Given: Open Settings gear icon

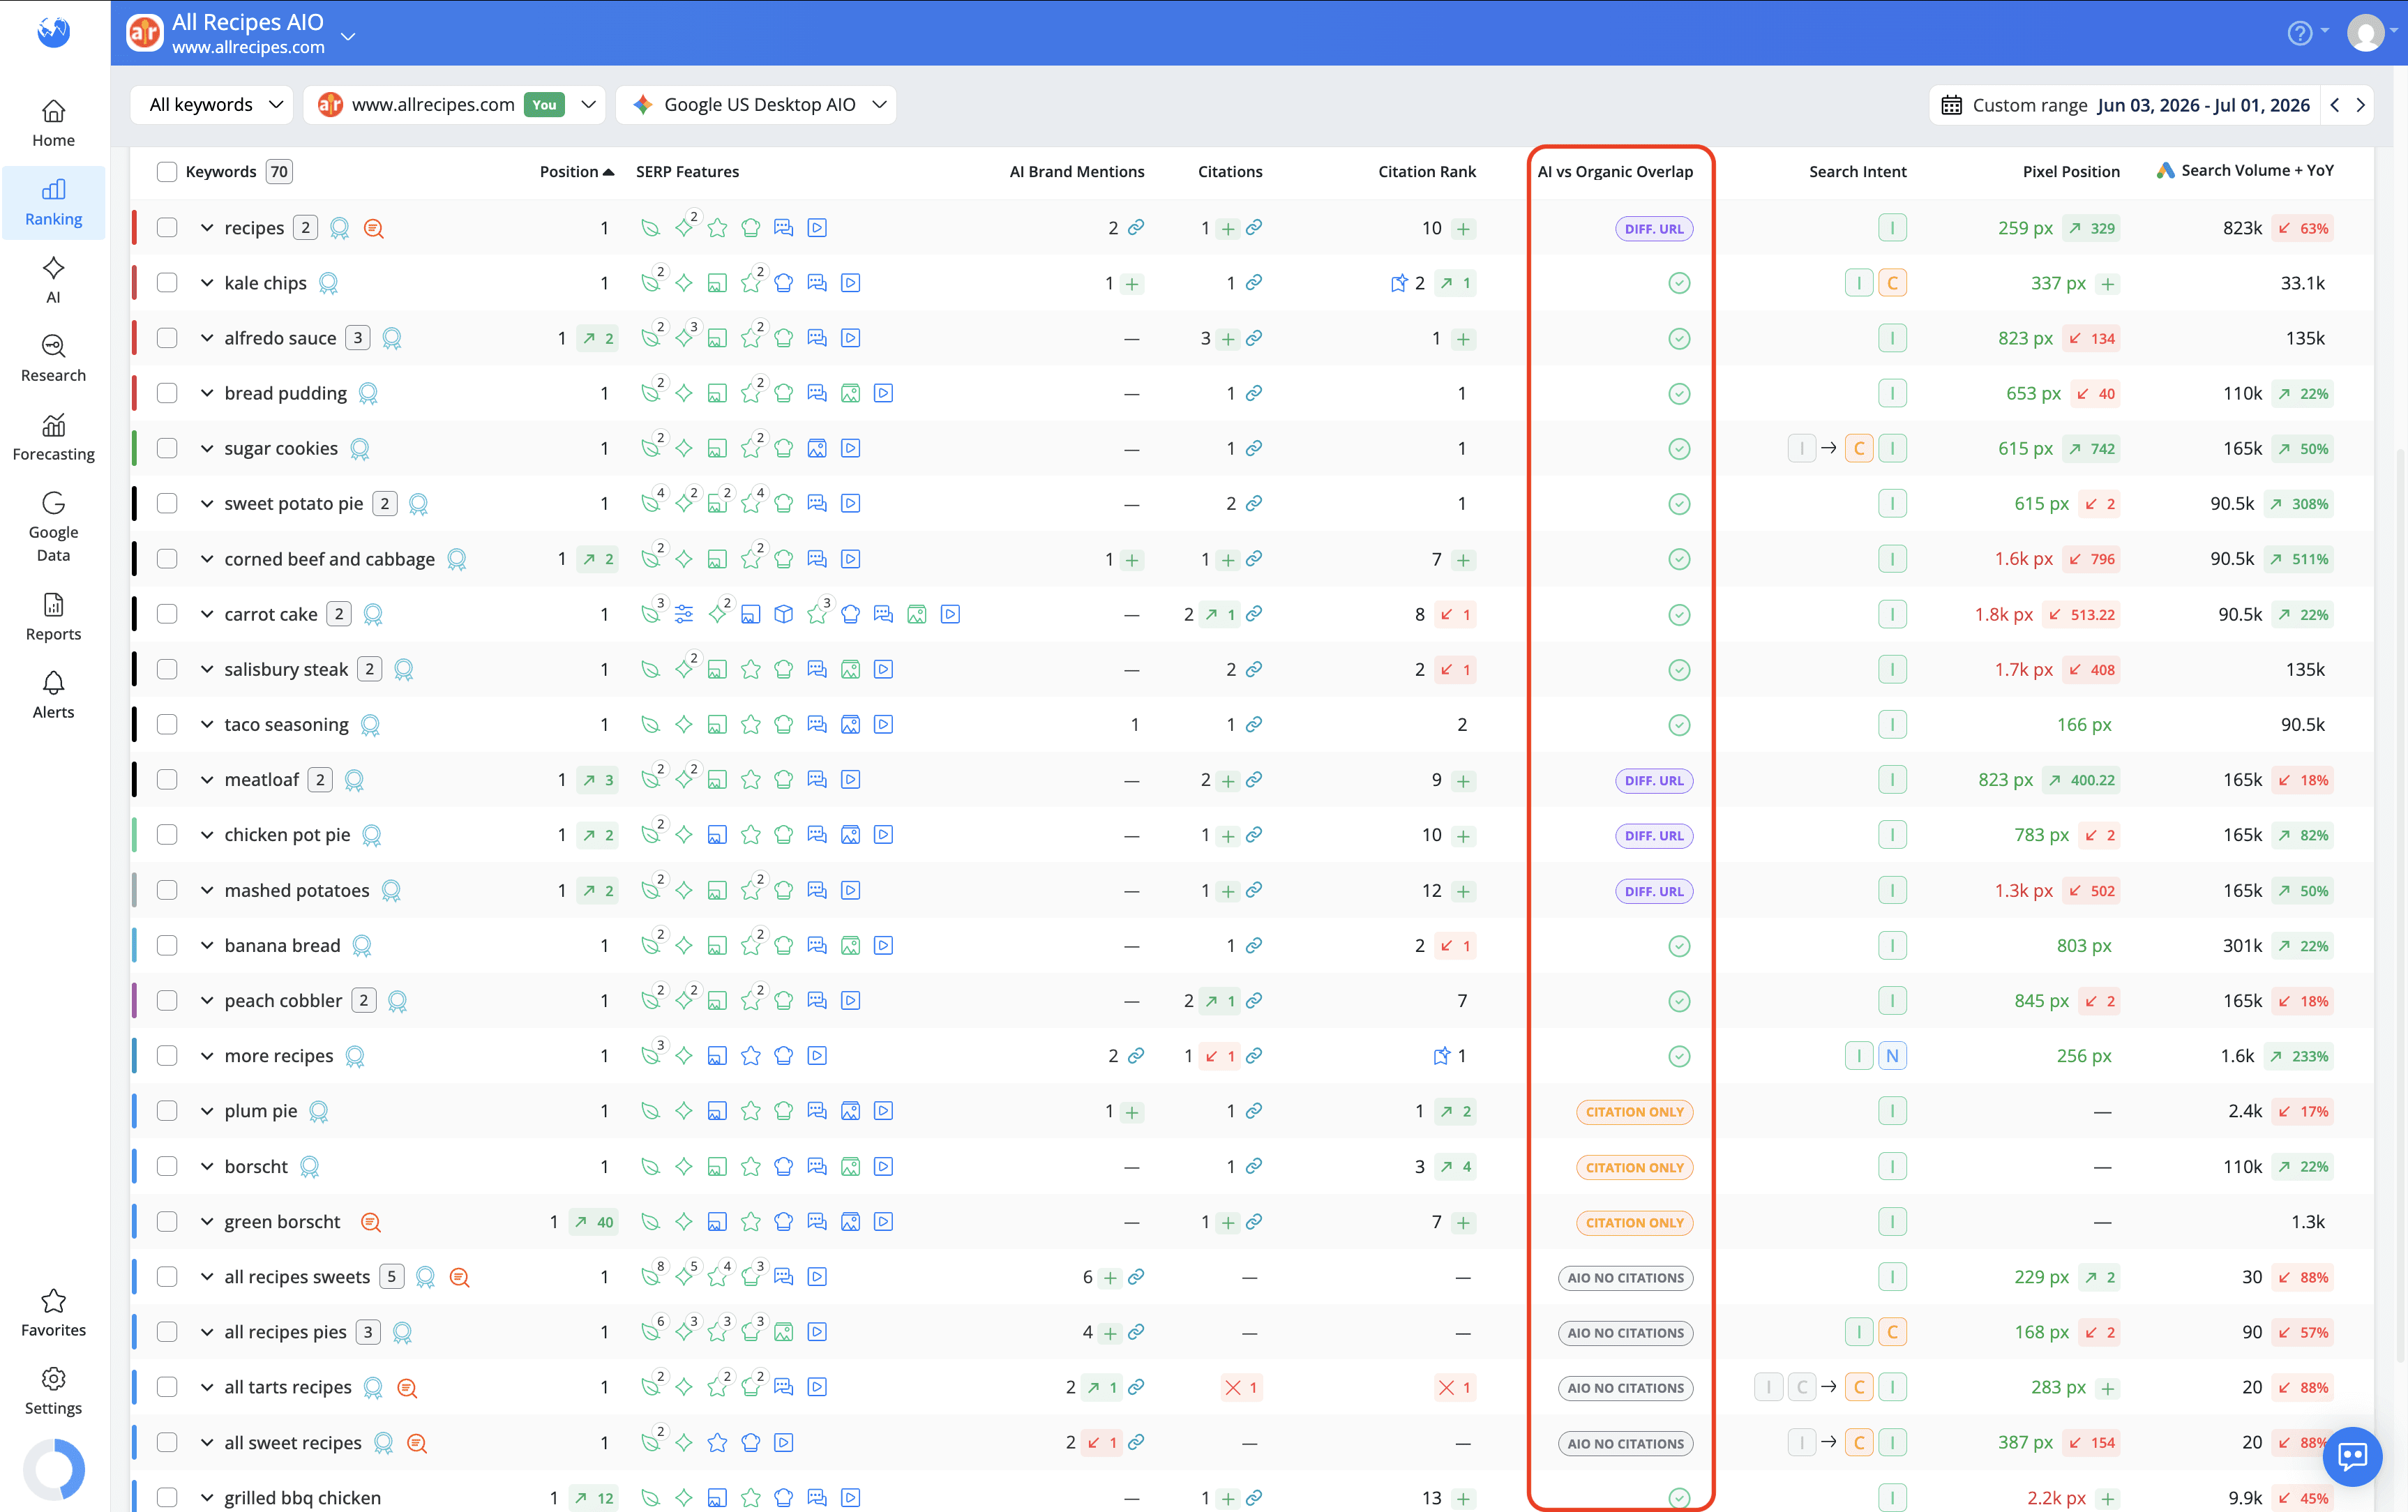Looking at the screenshot, I should pos(53,1379).
